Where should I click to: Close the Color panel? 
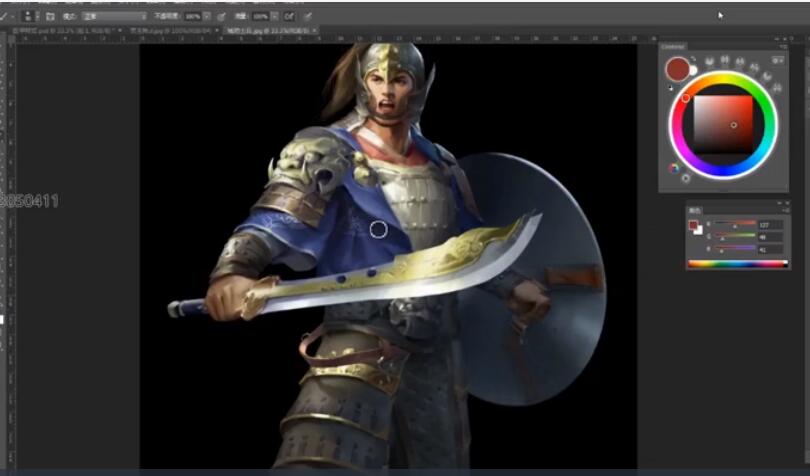click(787, 203)
